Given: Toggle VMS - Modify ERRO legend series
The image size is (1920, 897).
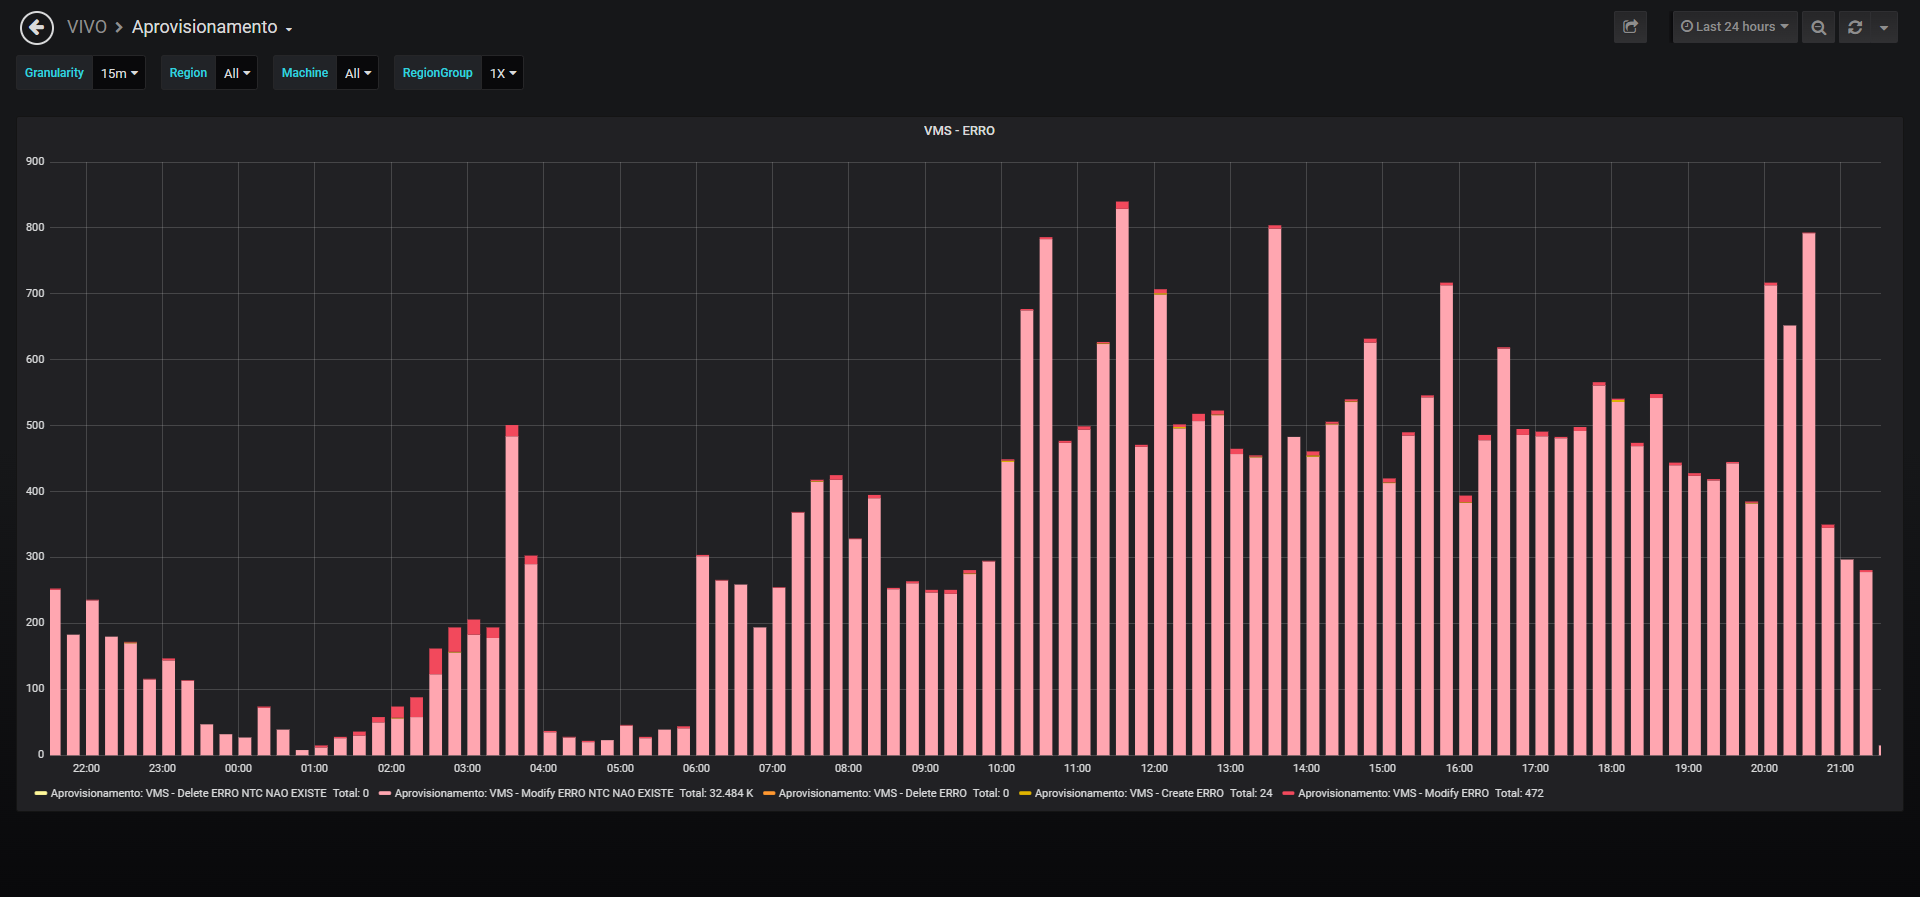Looking at the screenshot, I should click(x=1393, y=793).
